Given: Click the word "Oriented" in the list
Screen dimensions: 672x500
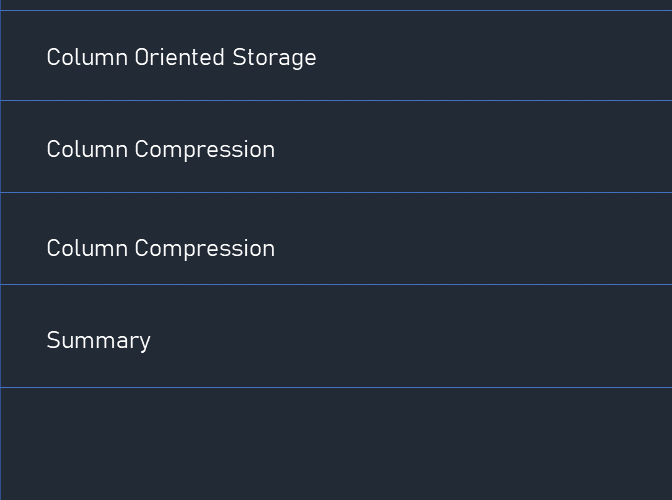Looking at the screenshot, I should [x=180, y=57].
